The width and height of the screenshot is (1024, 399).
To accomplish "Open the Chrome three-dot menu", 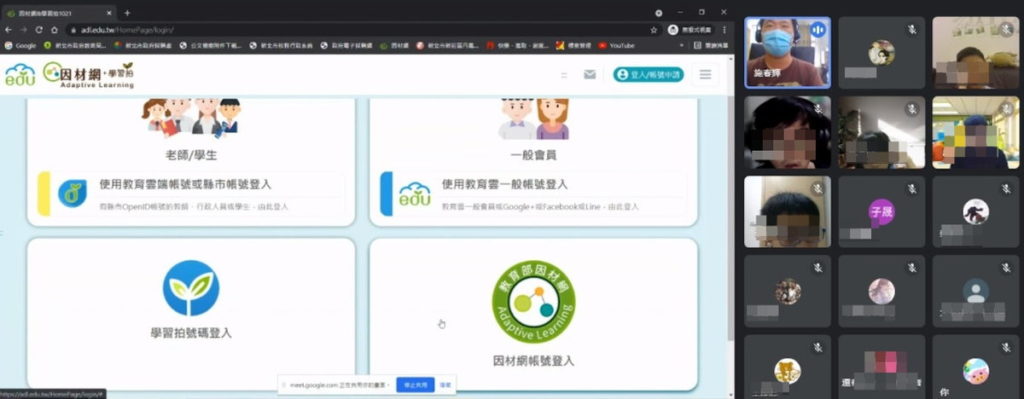I will tap(724, 30).
